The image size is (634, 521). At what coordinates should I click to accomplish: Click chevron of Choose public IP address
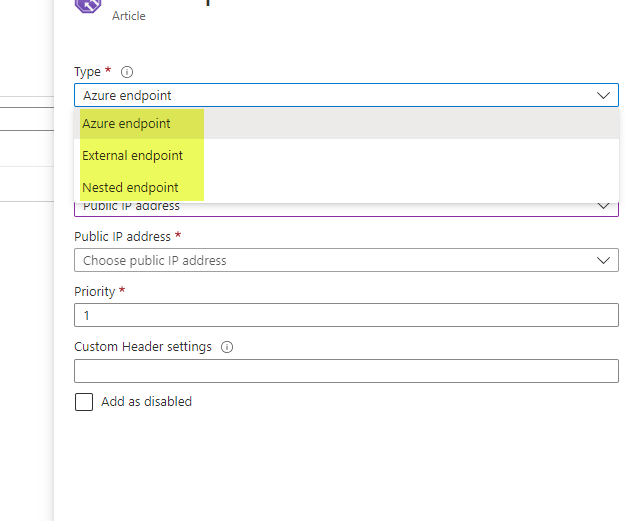[x=603, y=260]
